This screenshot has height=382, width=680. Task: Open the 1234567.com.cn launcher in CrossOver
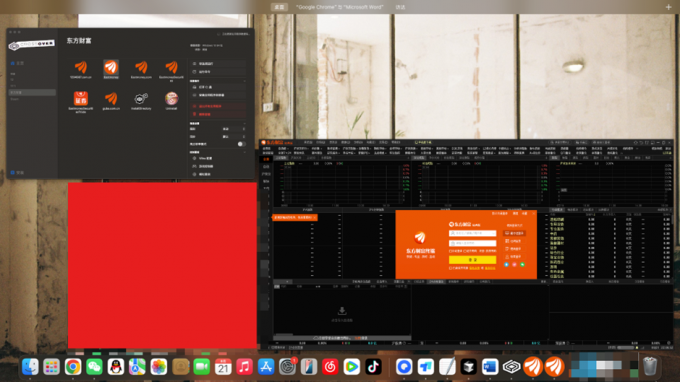click(81, 67)
